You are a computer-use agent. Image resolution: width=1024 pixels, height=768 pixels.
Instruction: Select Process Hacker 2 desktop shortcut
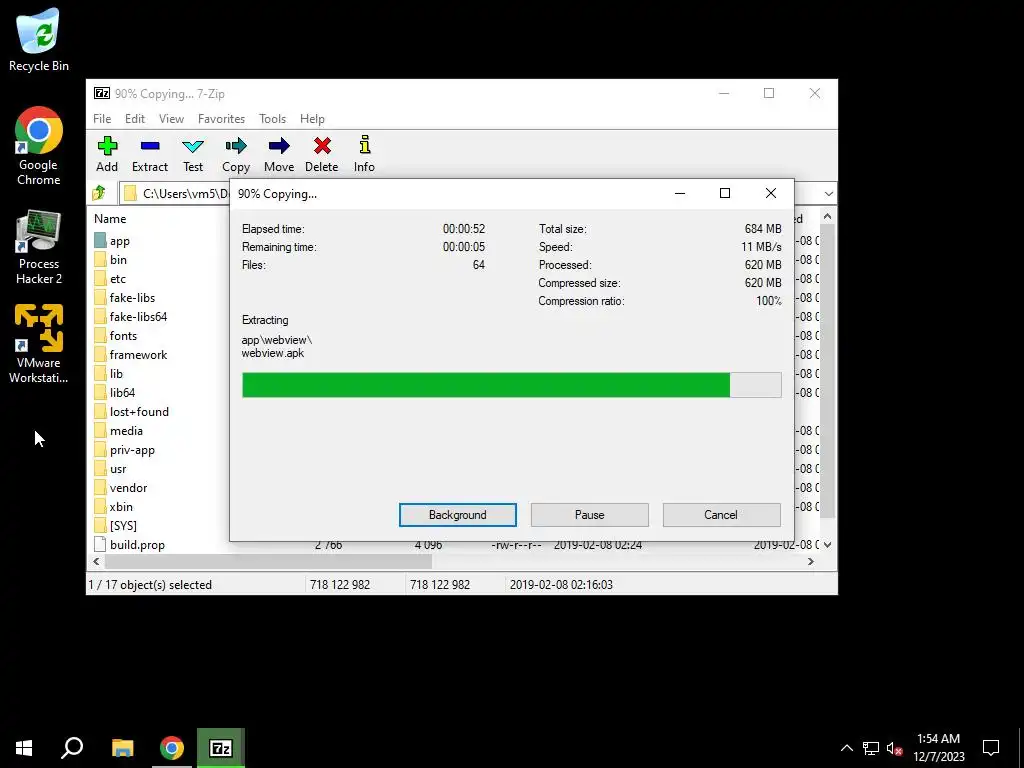point(39,248)
